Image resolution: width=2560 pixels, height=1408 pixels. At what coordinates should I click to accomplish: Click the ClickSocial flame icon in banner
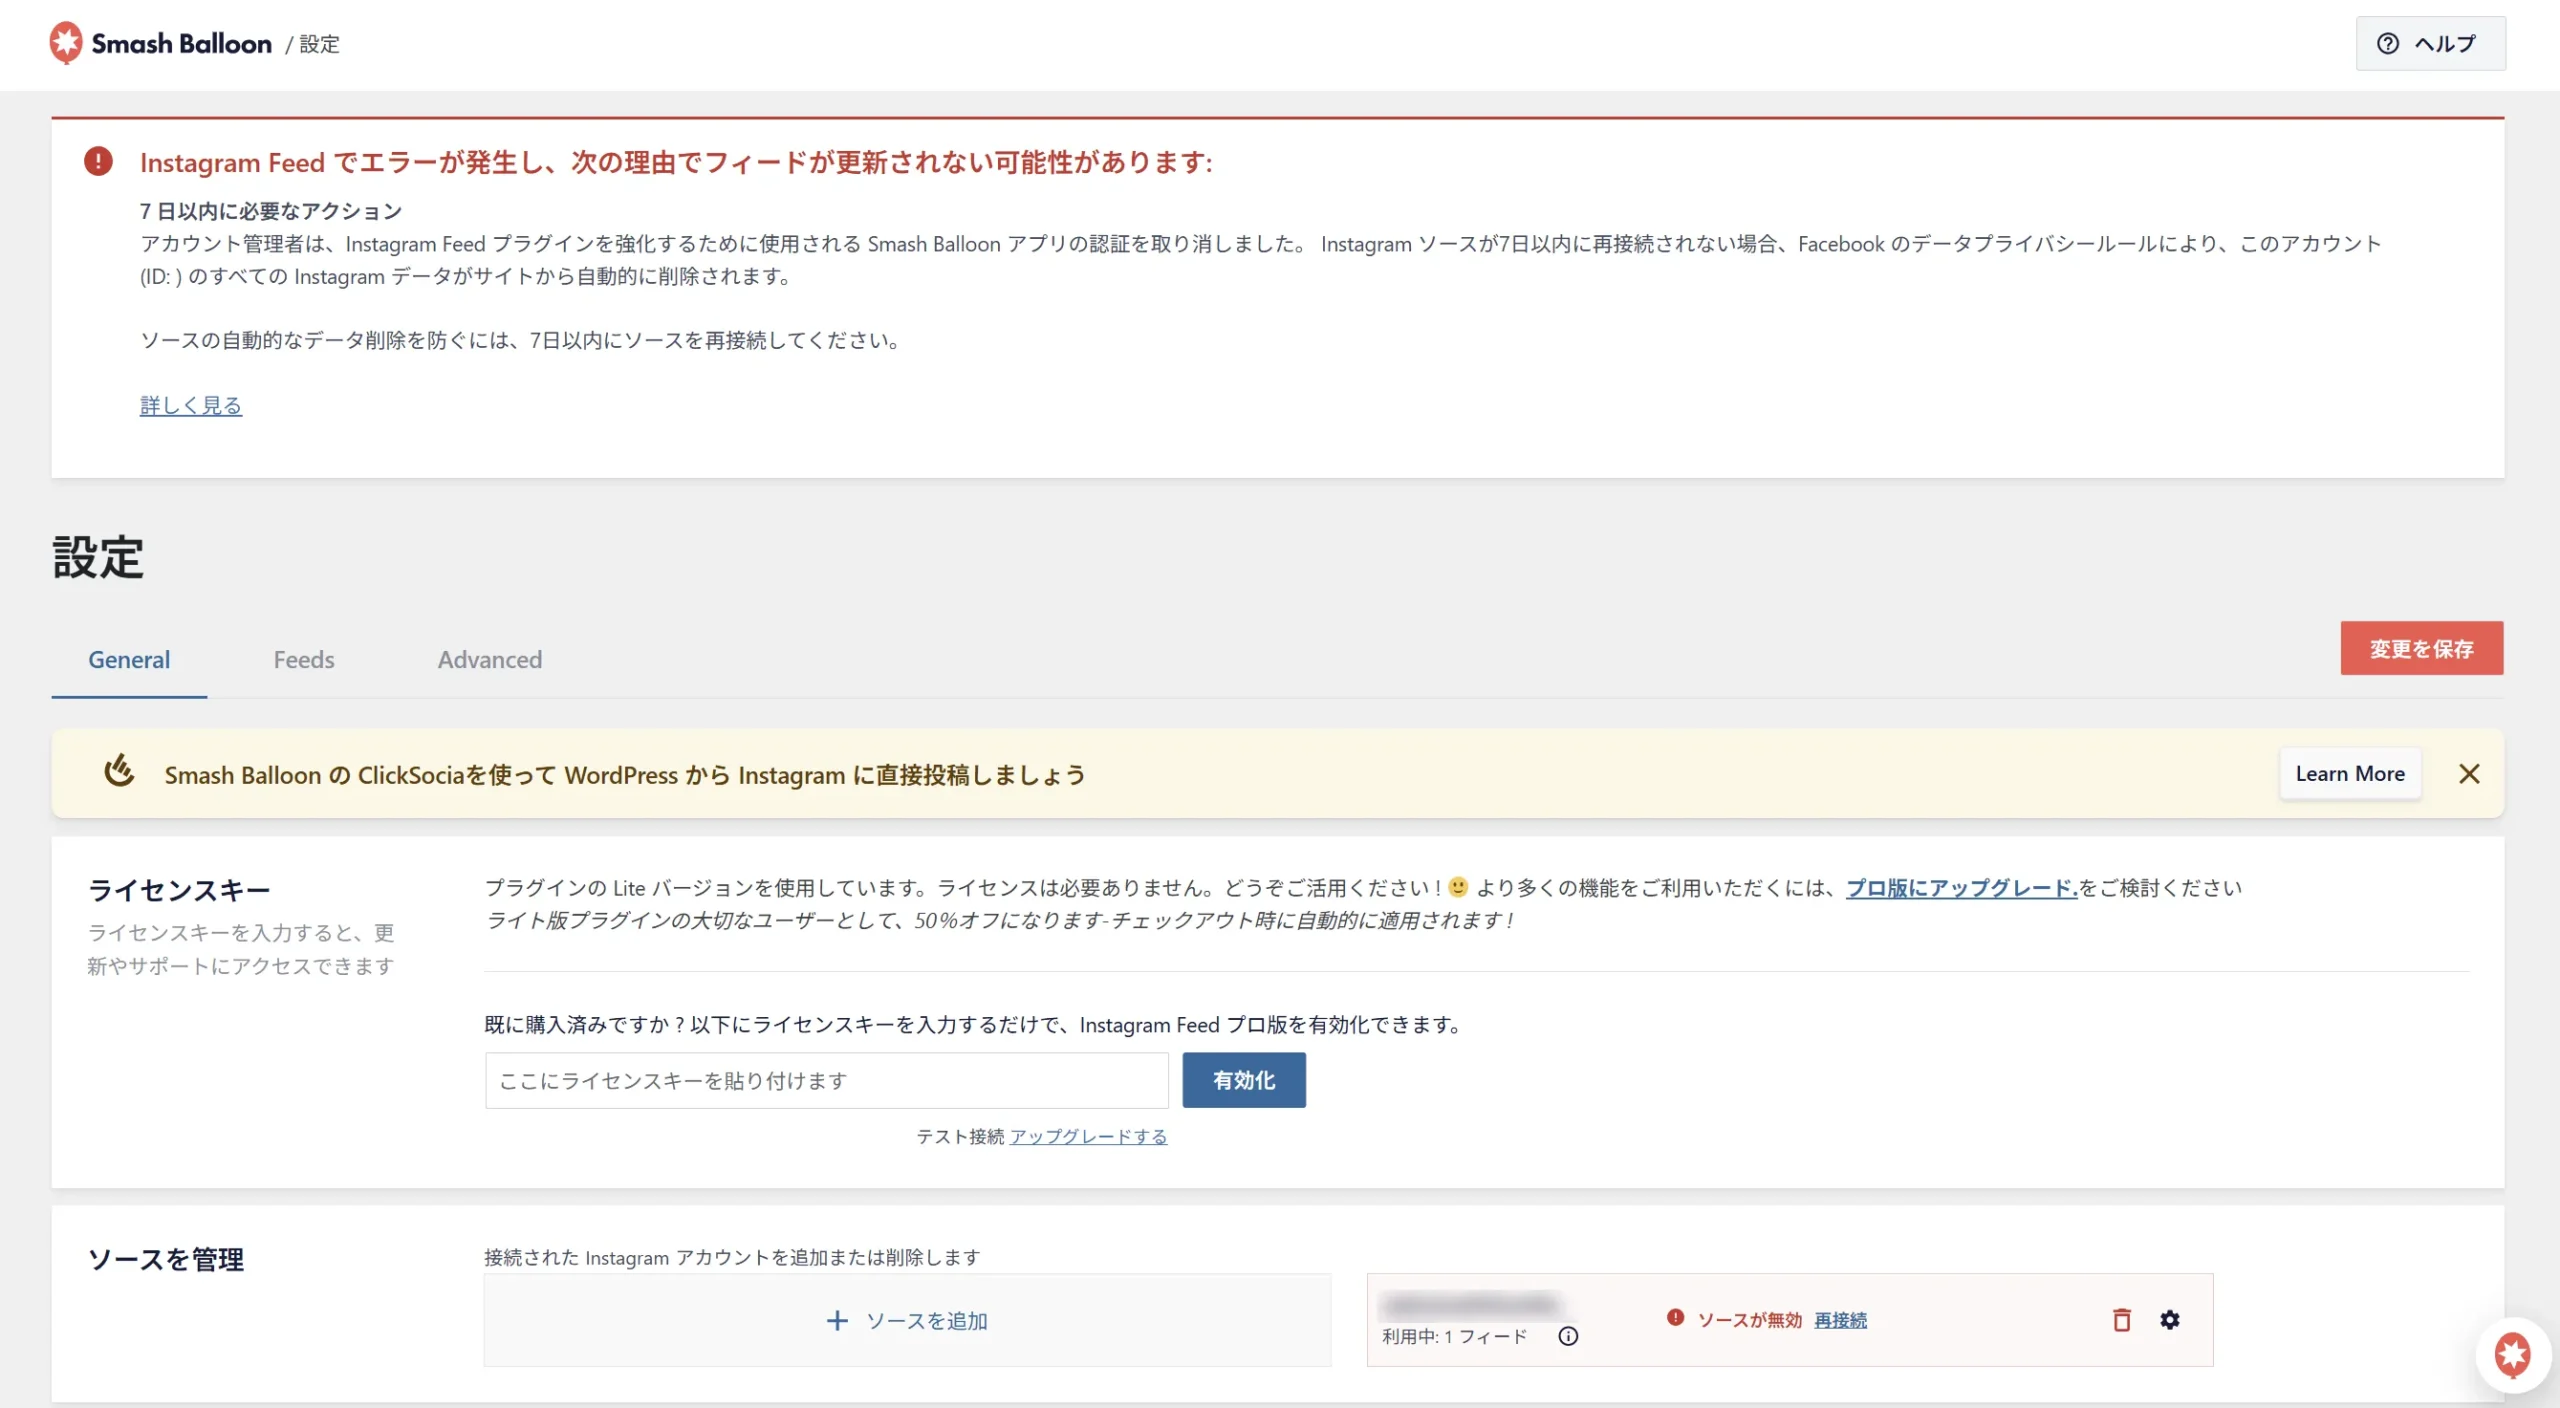coord(119,771)
